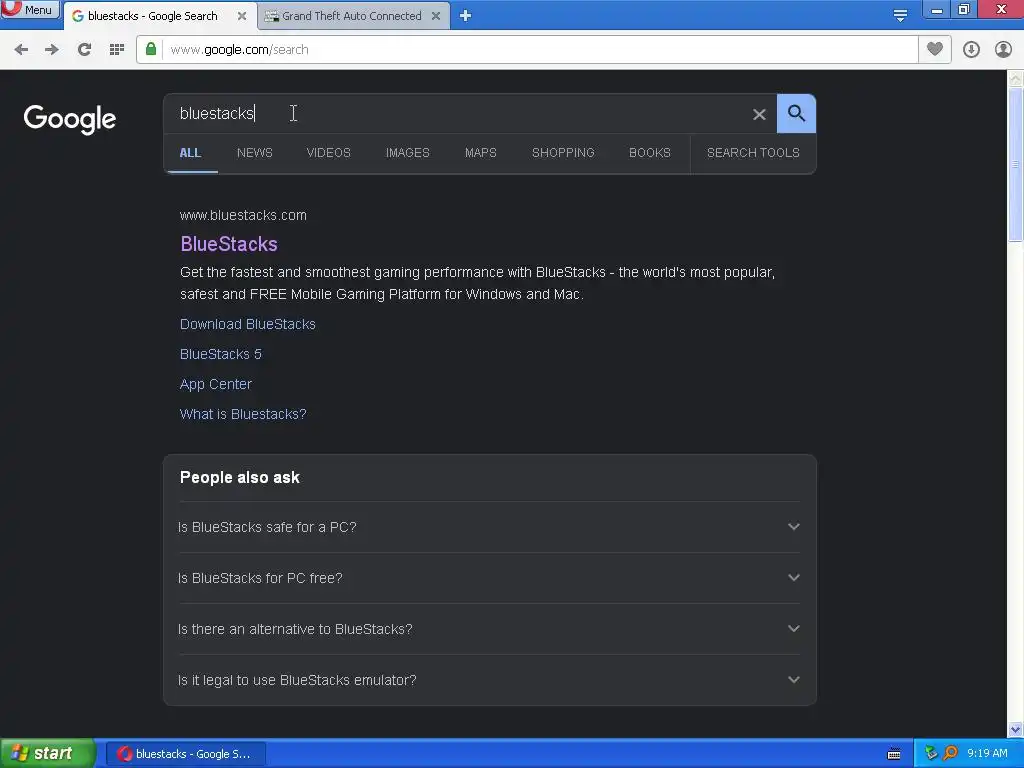1024x768 pixels.
Task: Click the orange search tray icon
Action: click(950, 754)
